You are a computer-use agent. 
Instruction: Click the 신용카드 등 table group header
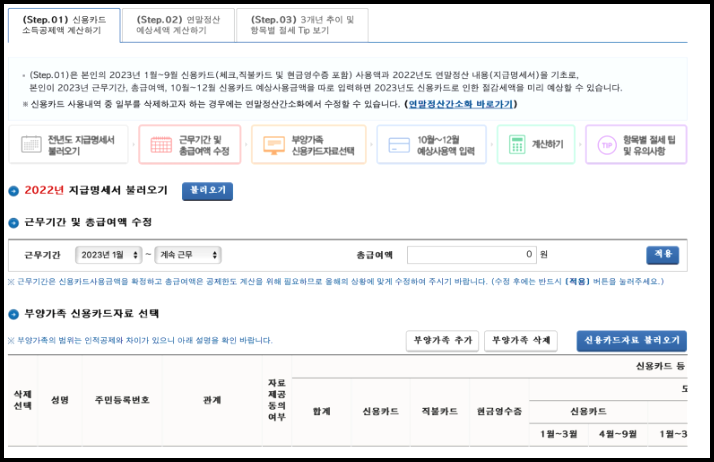pos(660,366)
